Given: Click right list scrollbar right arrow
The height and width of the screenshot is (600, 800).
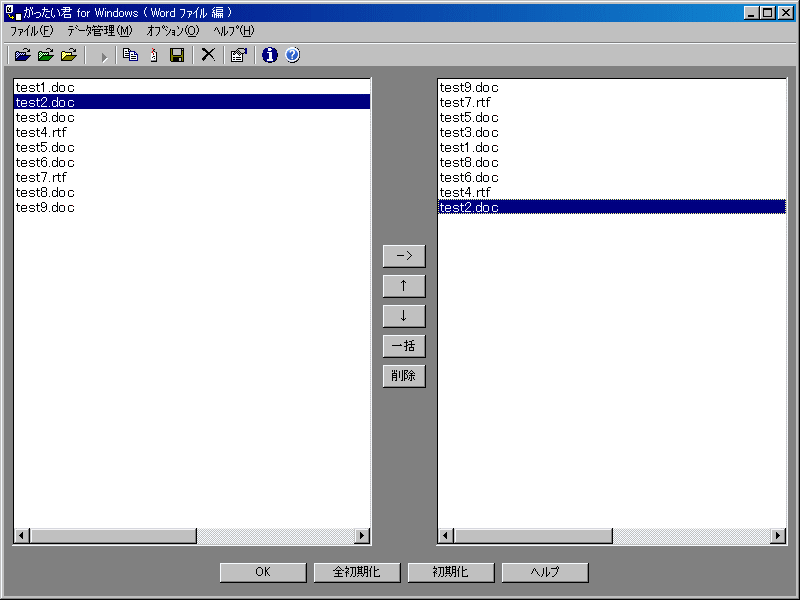Looking at the screenshot, I should point(778,535).
